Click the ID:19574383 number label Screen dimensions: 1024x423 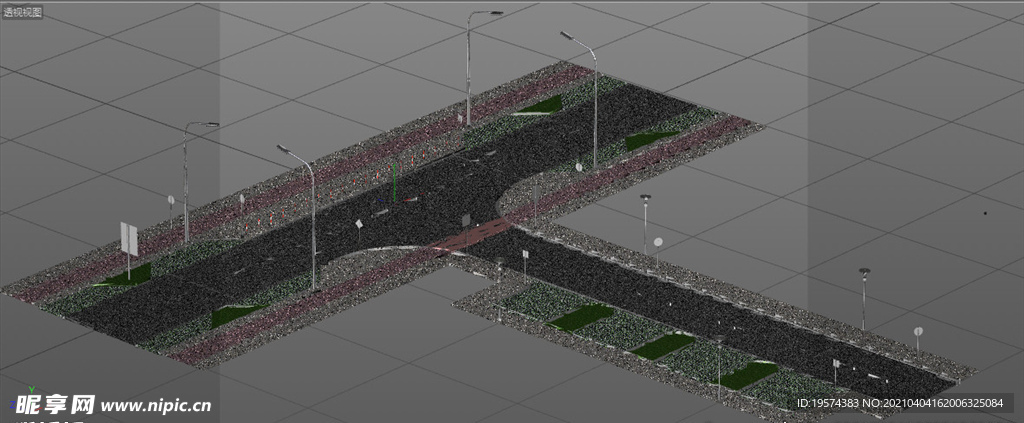829,403
